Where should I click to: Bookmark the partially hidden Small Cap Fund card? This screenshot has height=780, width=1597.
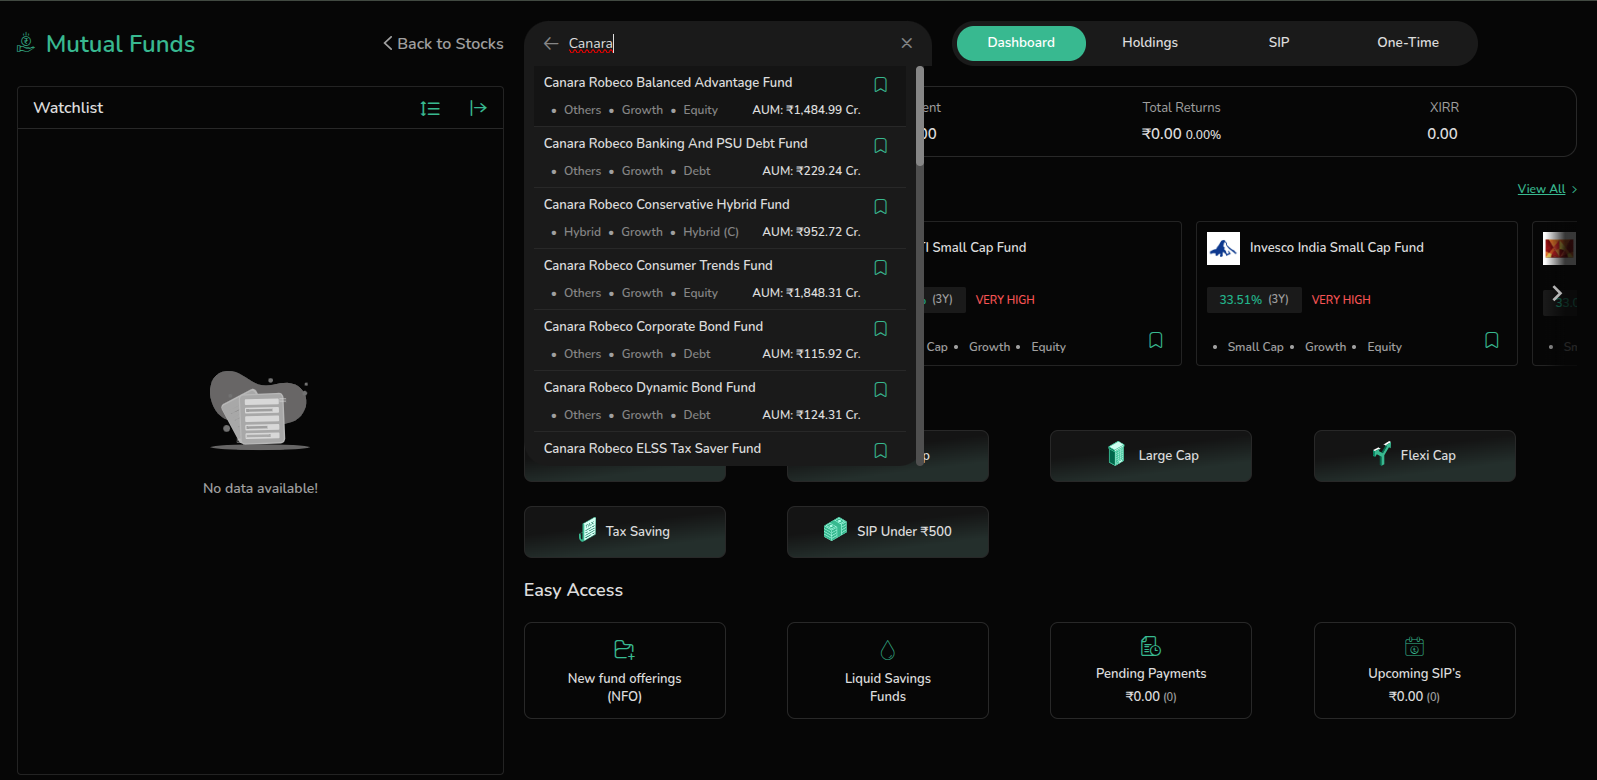coord(1155,340)
